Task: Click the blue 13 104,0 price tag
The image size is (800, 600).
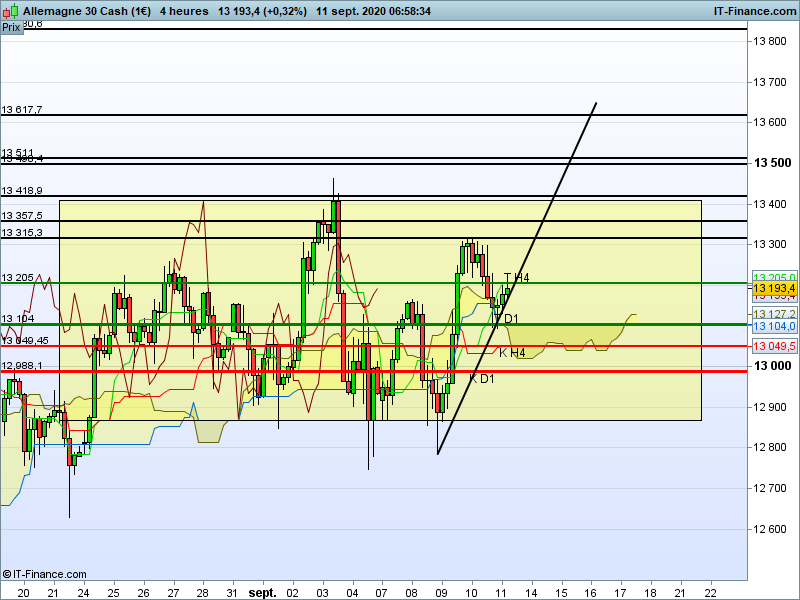Action: (774, 327)
